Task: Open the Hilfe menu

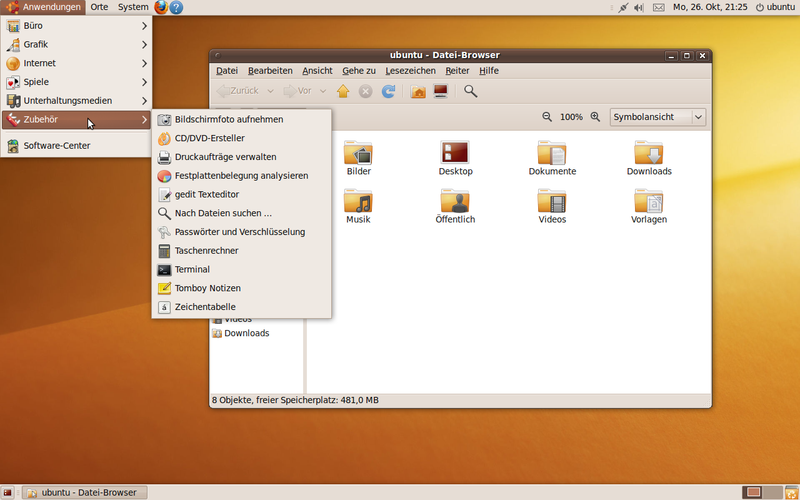Action: (489, 71)
